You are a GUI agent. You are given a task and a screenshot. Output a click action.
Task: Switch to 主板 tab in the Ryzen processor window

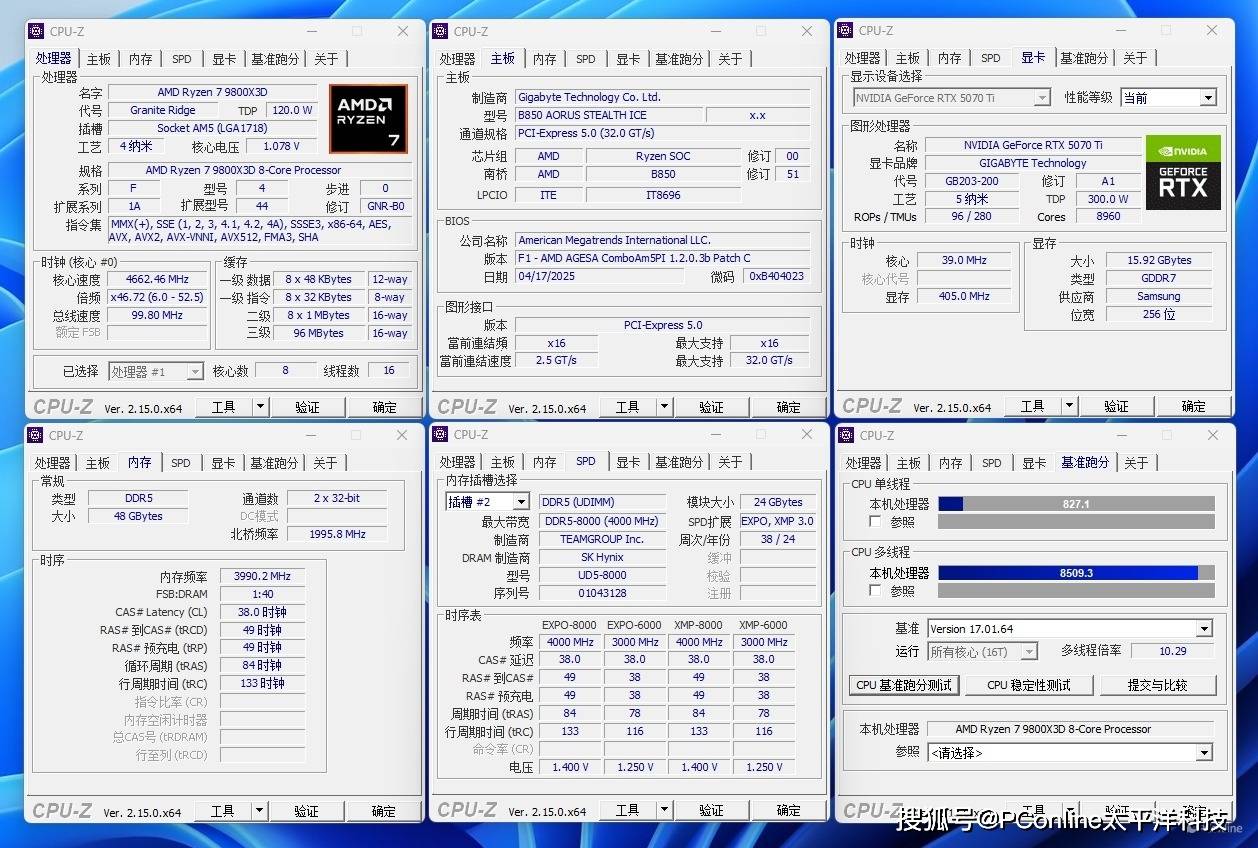98,59
